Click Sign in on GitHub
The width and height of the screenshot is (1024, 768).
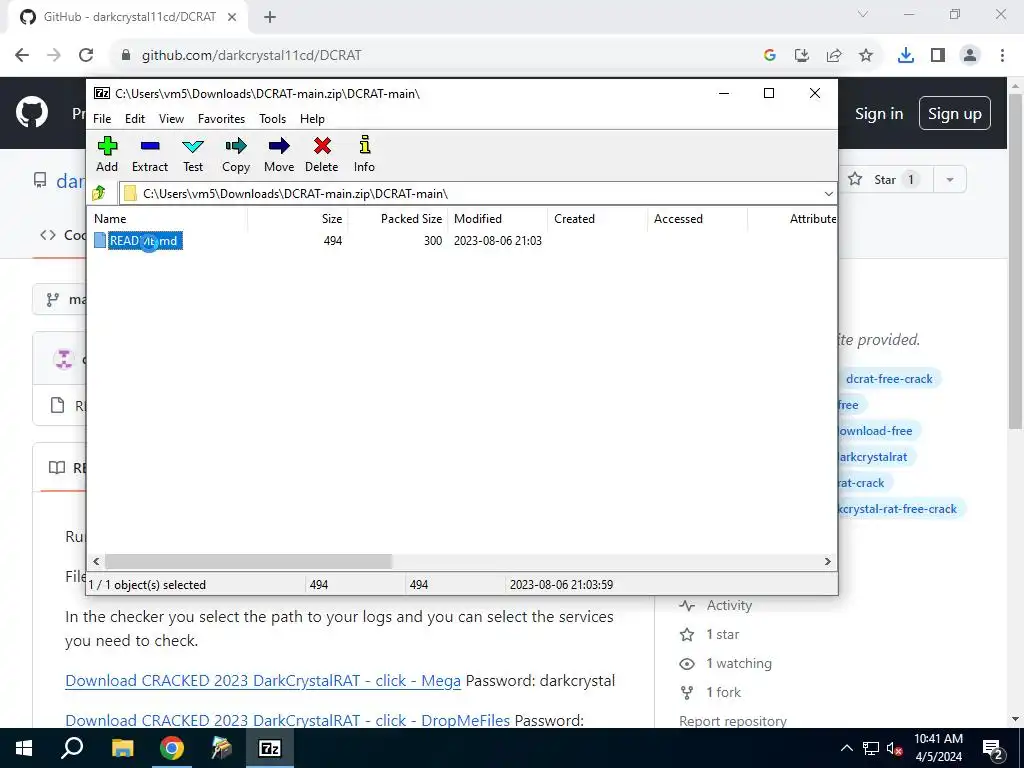879,114
